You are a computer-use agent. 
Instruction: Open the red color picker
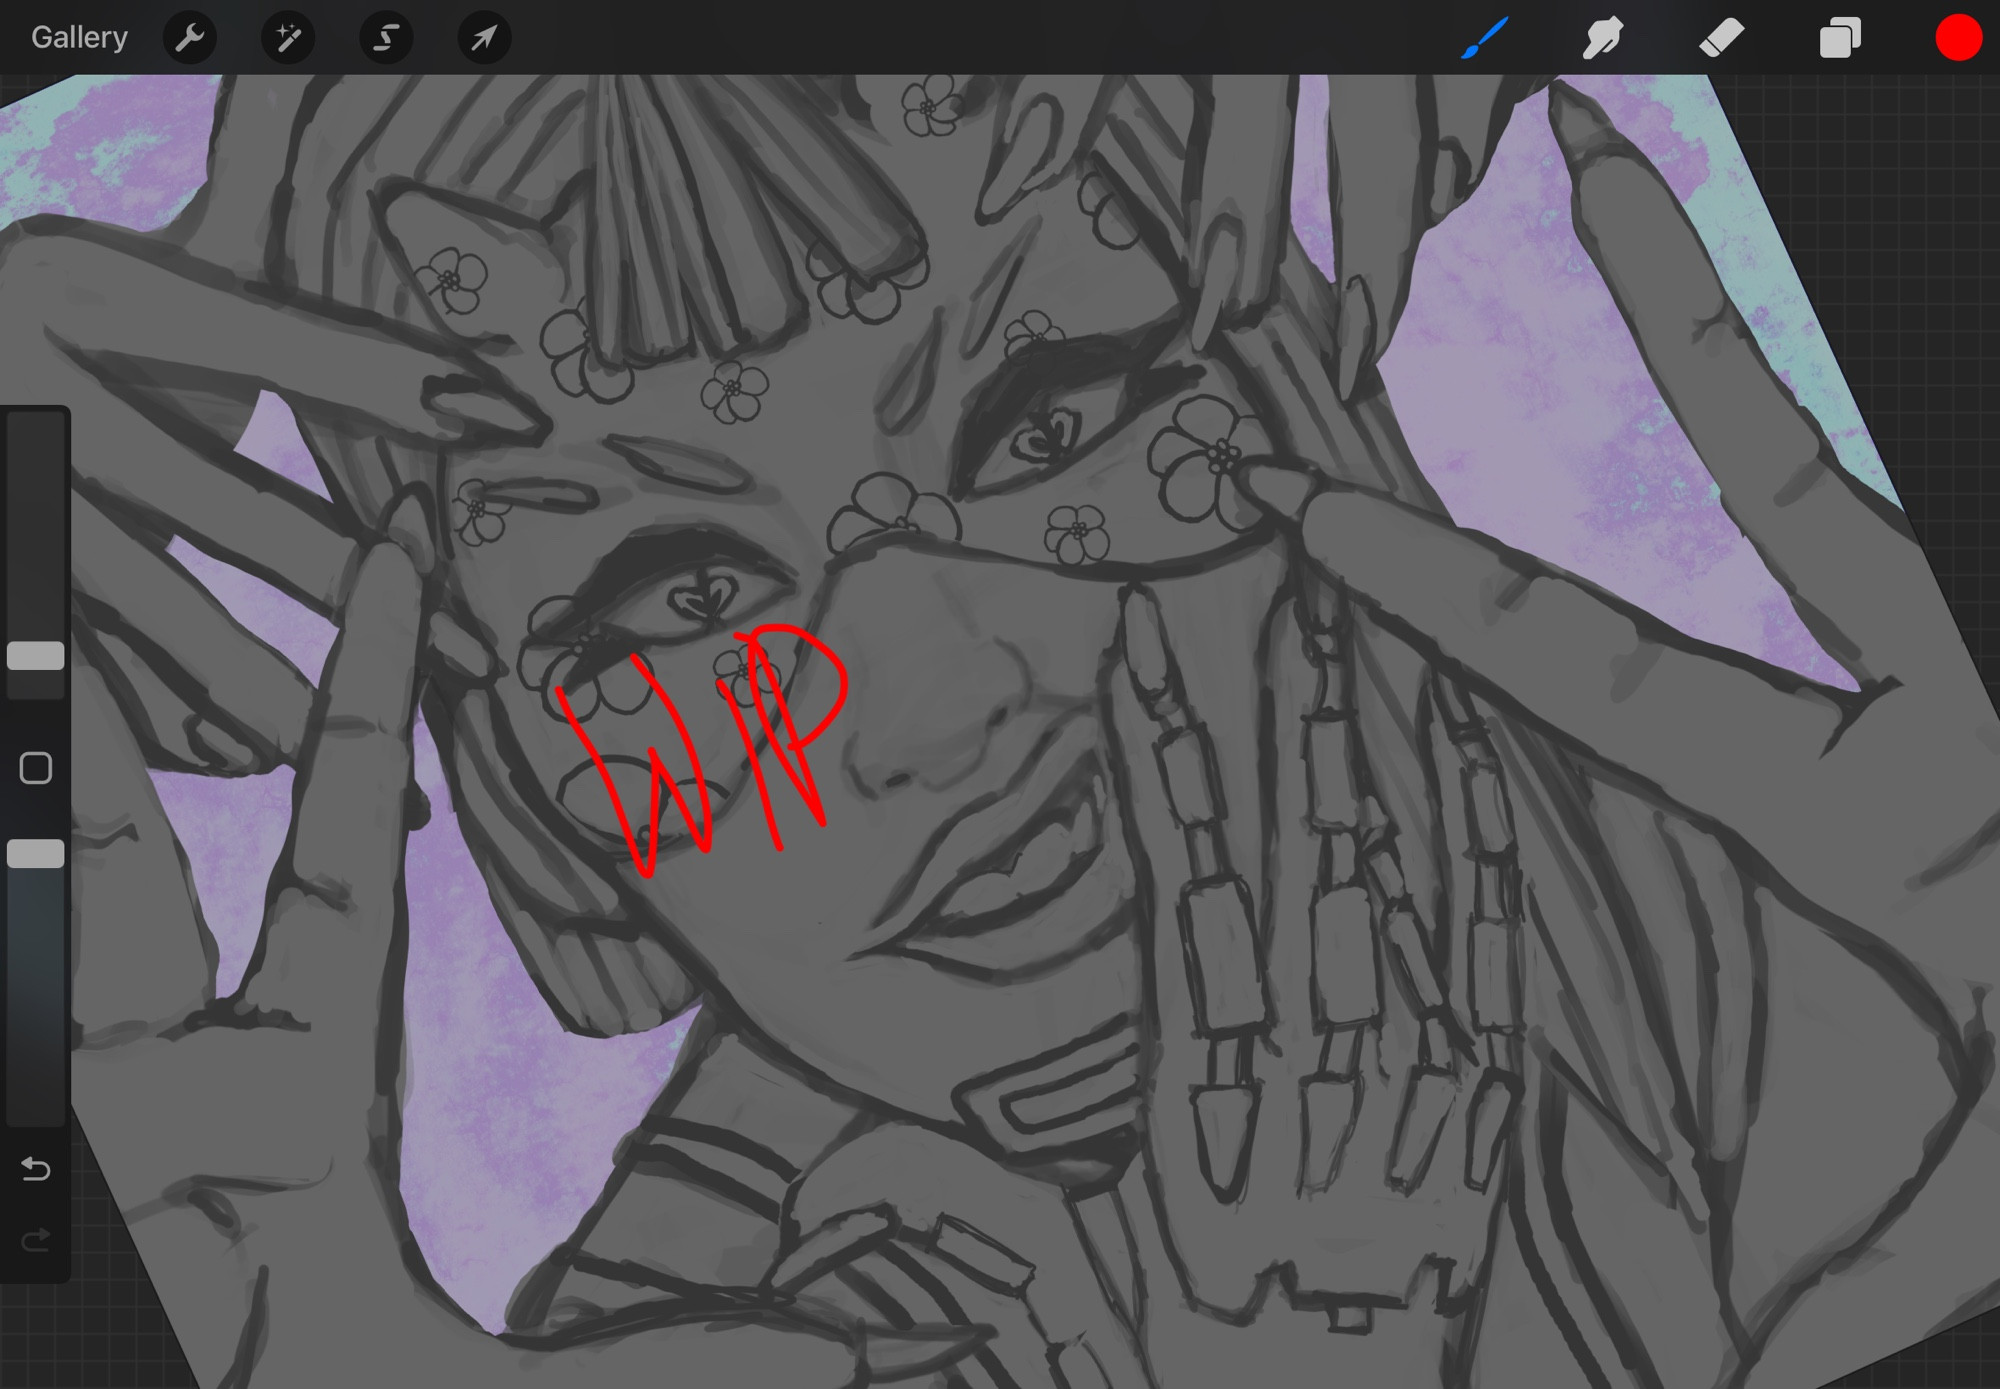click(x=1958, y=38)
